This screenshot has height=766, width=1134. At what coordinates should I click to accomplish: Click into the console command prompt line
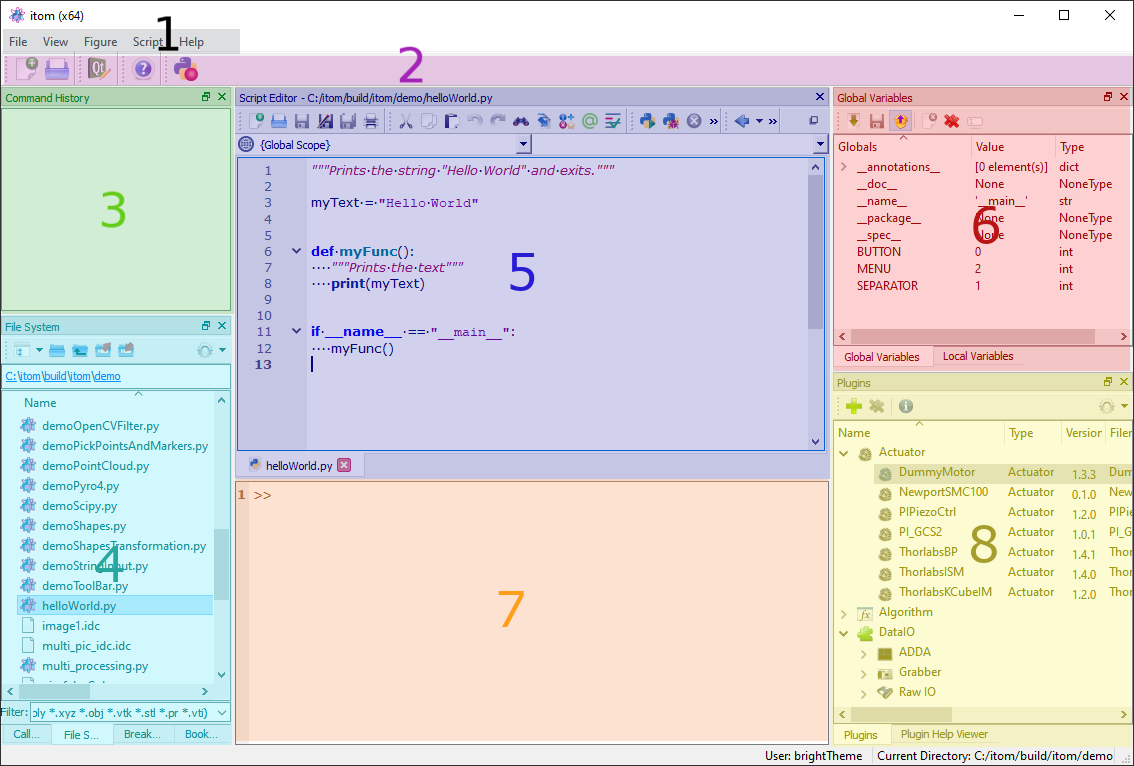(539, 495)
